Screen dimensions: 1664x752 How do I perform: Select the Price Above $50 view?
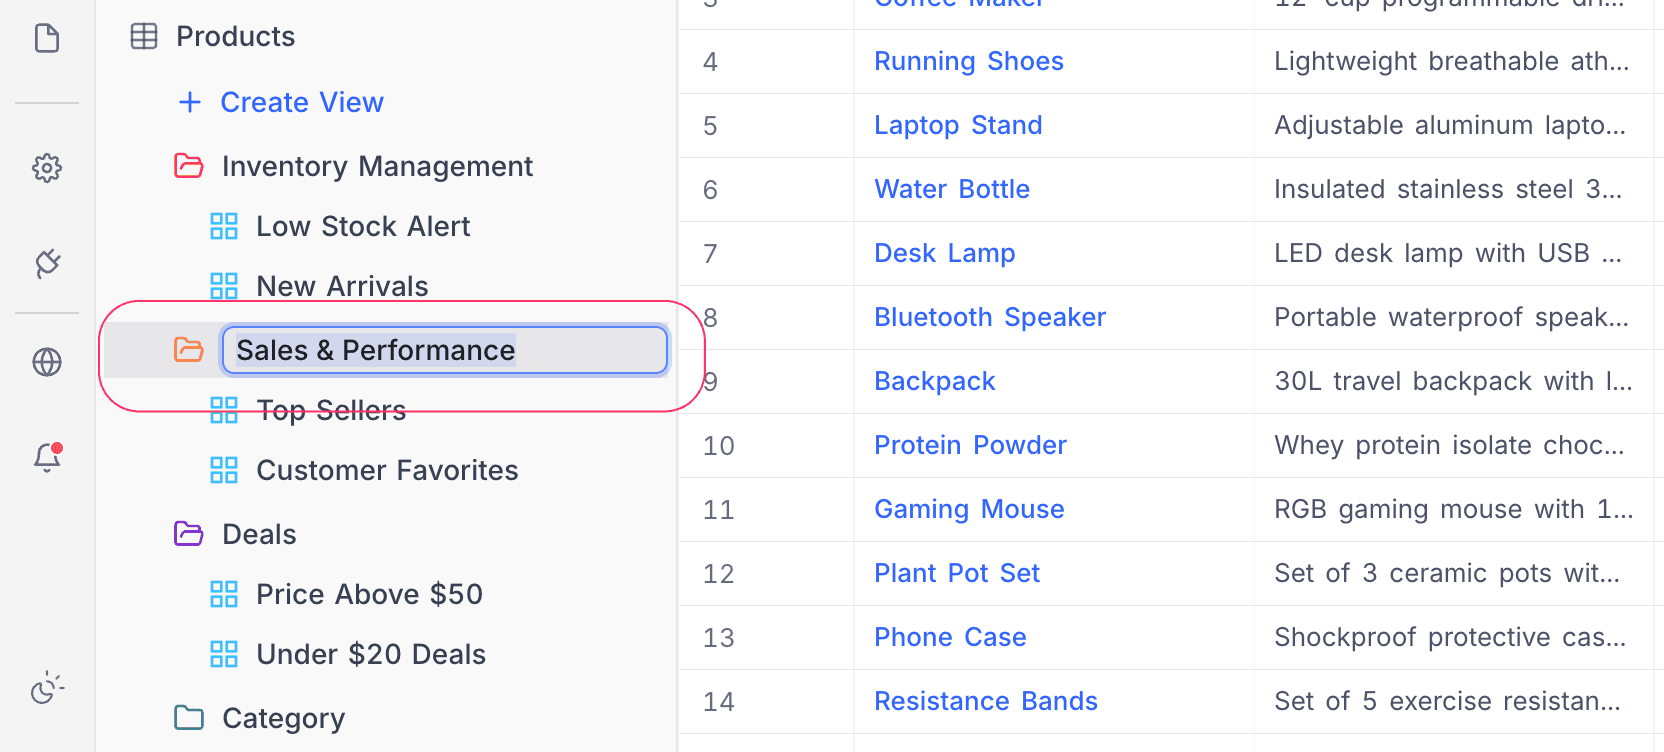point(369,594)
